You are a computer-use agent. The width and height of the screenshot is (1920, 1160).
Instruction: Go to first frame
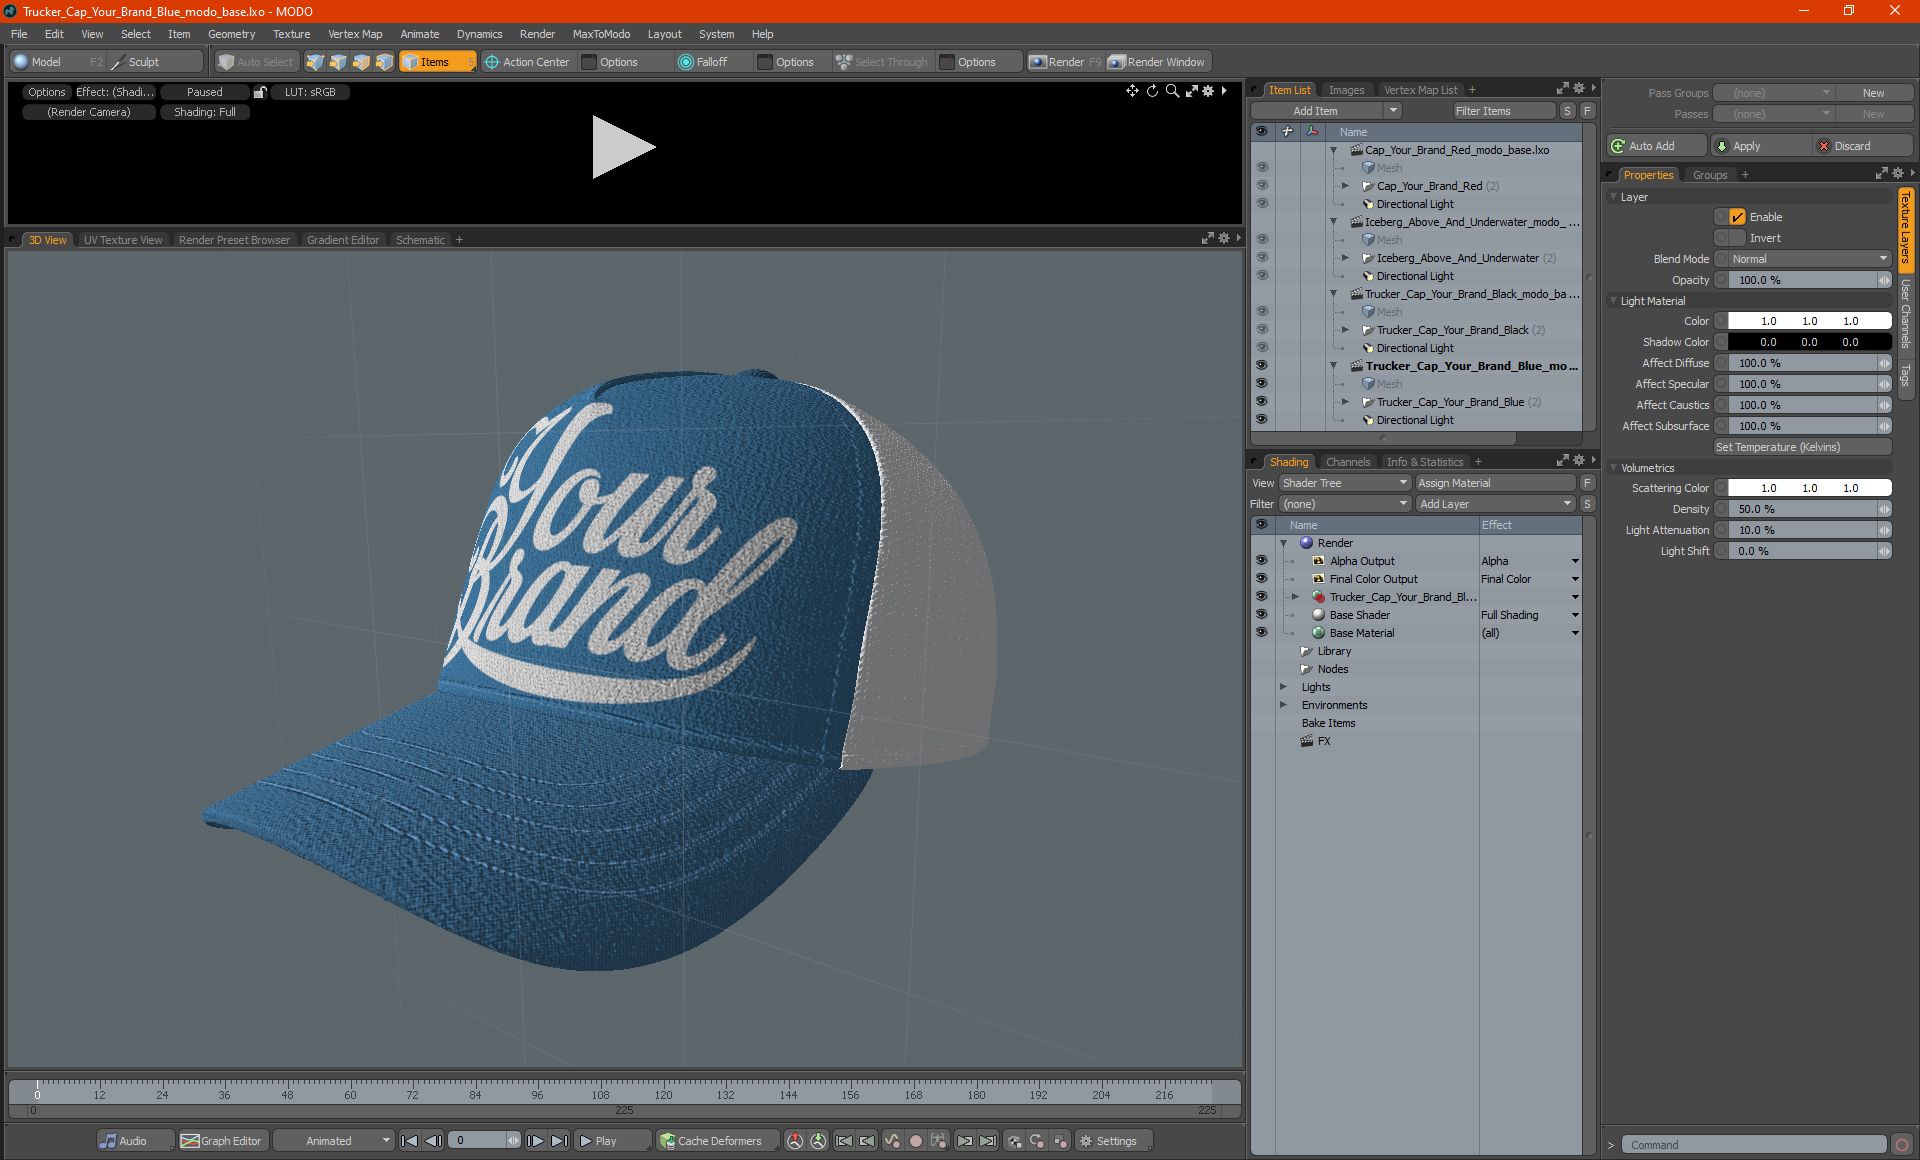tap(410, 1141)
